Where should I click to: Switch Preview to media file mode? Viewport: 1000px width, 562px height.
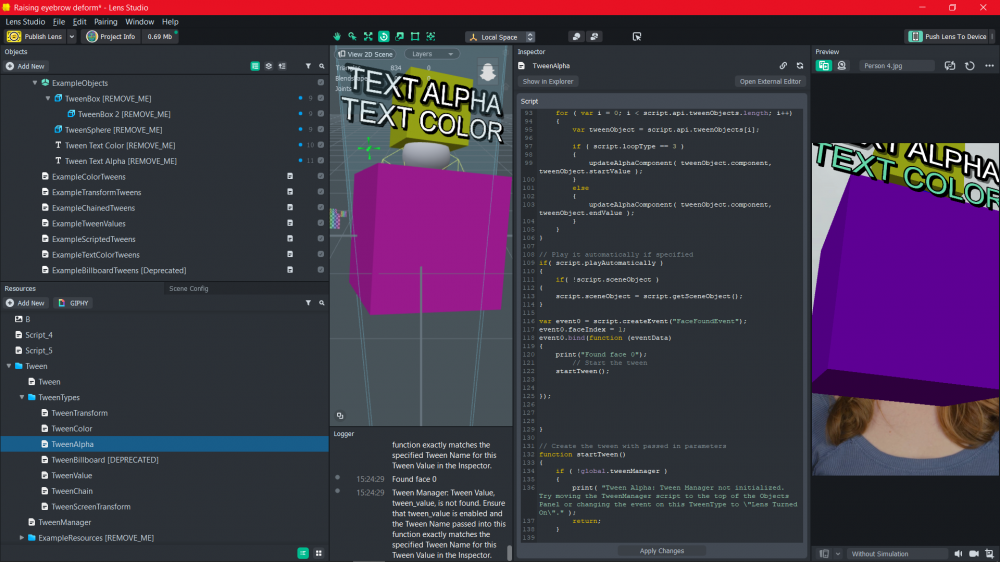coord(823,66)
